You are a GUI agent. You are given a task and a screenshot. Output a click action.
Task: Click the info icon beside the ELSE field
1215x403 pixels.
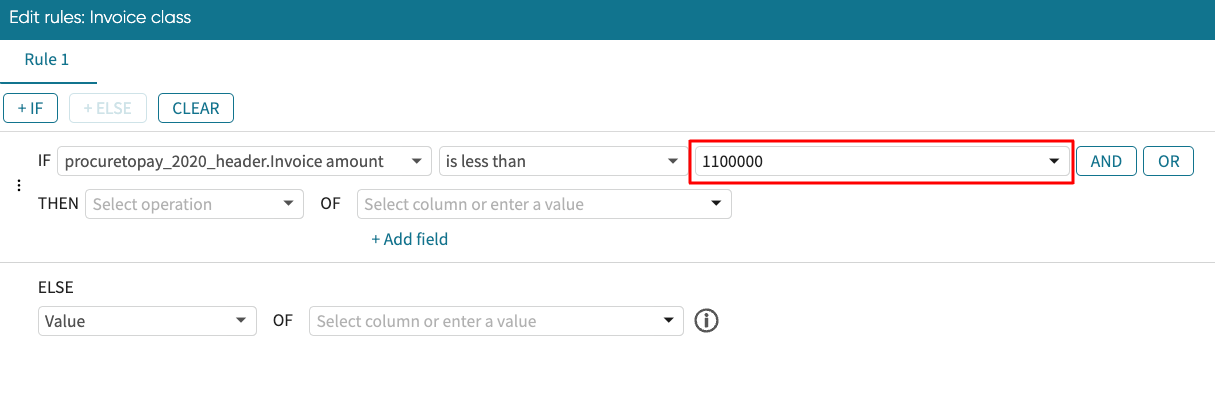click(707, 321)
